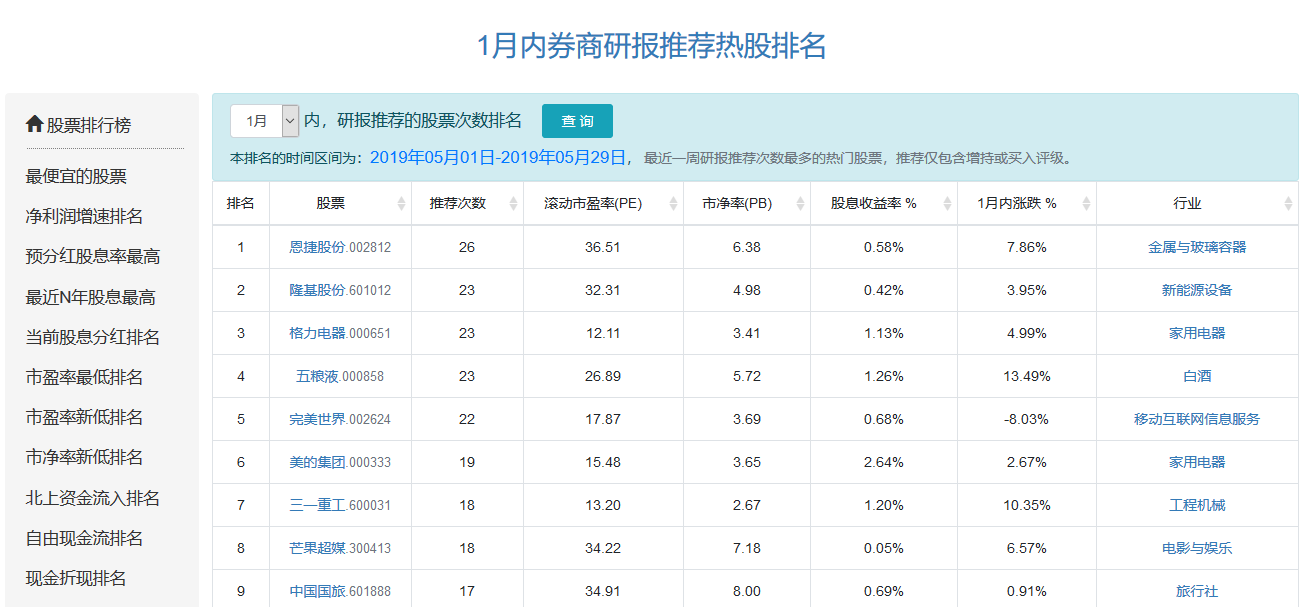This screenshot has width=1306, height=607.
Task: Click 推荐次数 value 26 for 恩捷股份
Action: [467, 247]
